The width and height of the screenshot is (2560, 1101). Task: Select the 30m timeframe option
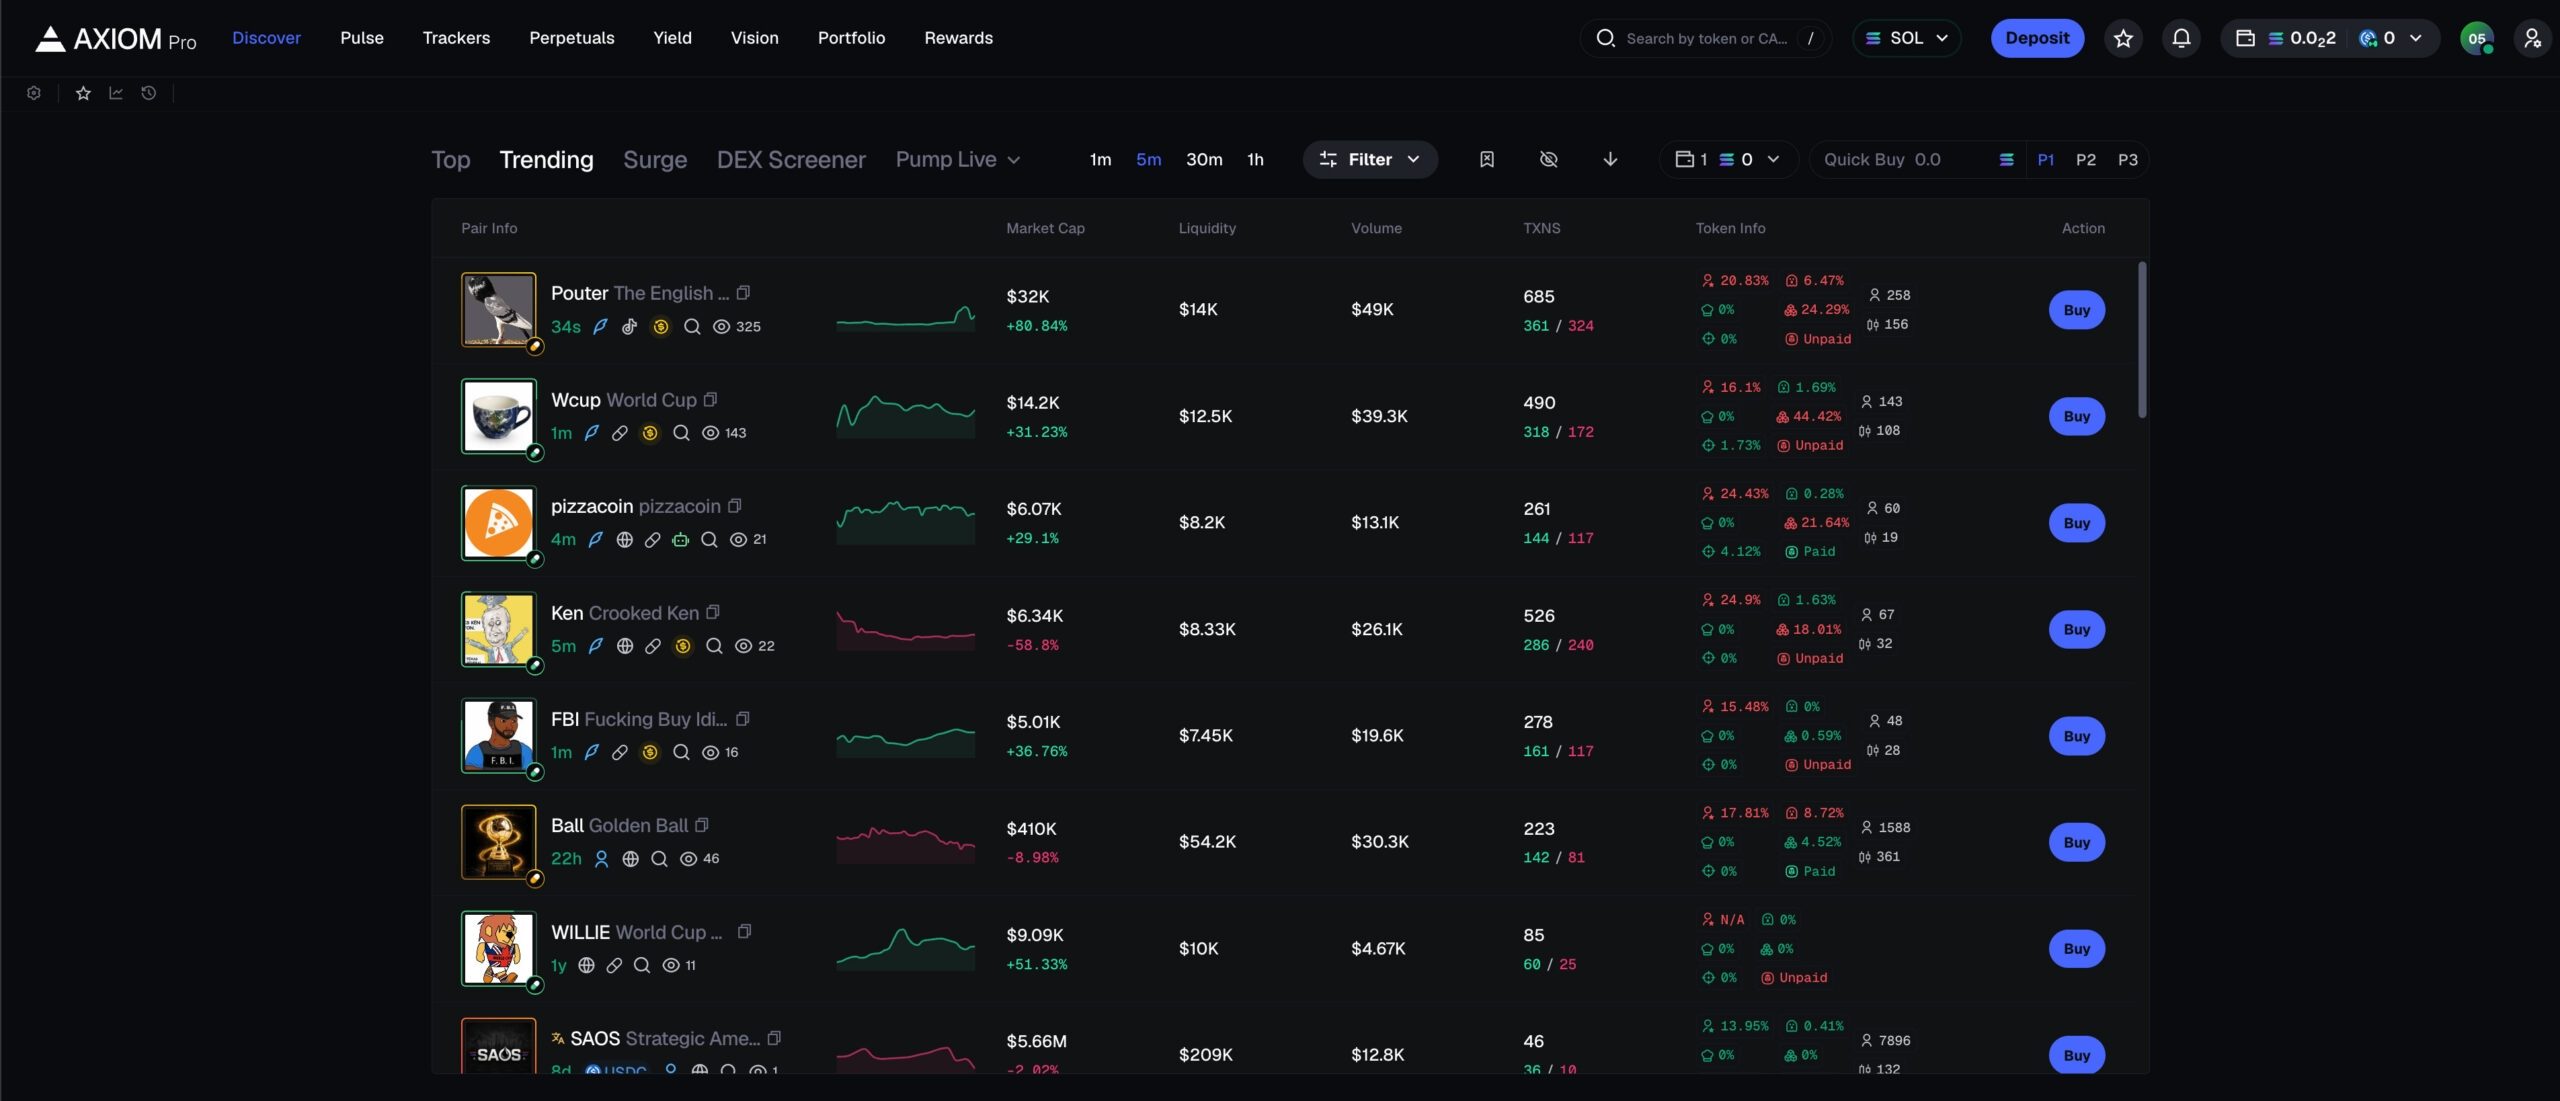pos(1204,159)
